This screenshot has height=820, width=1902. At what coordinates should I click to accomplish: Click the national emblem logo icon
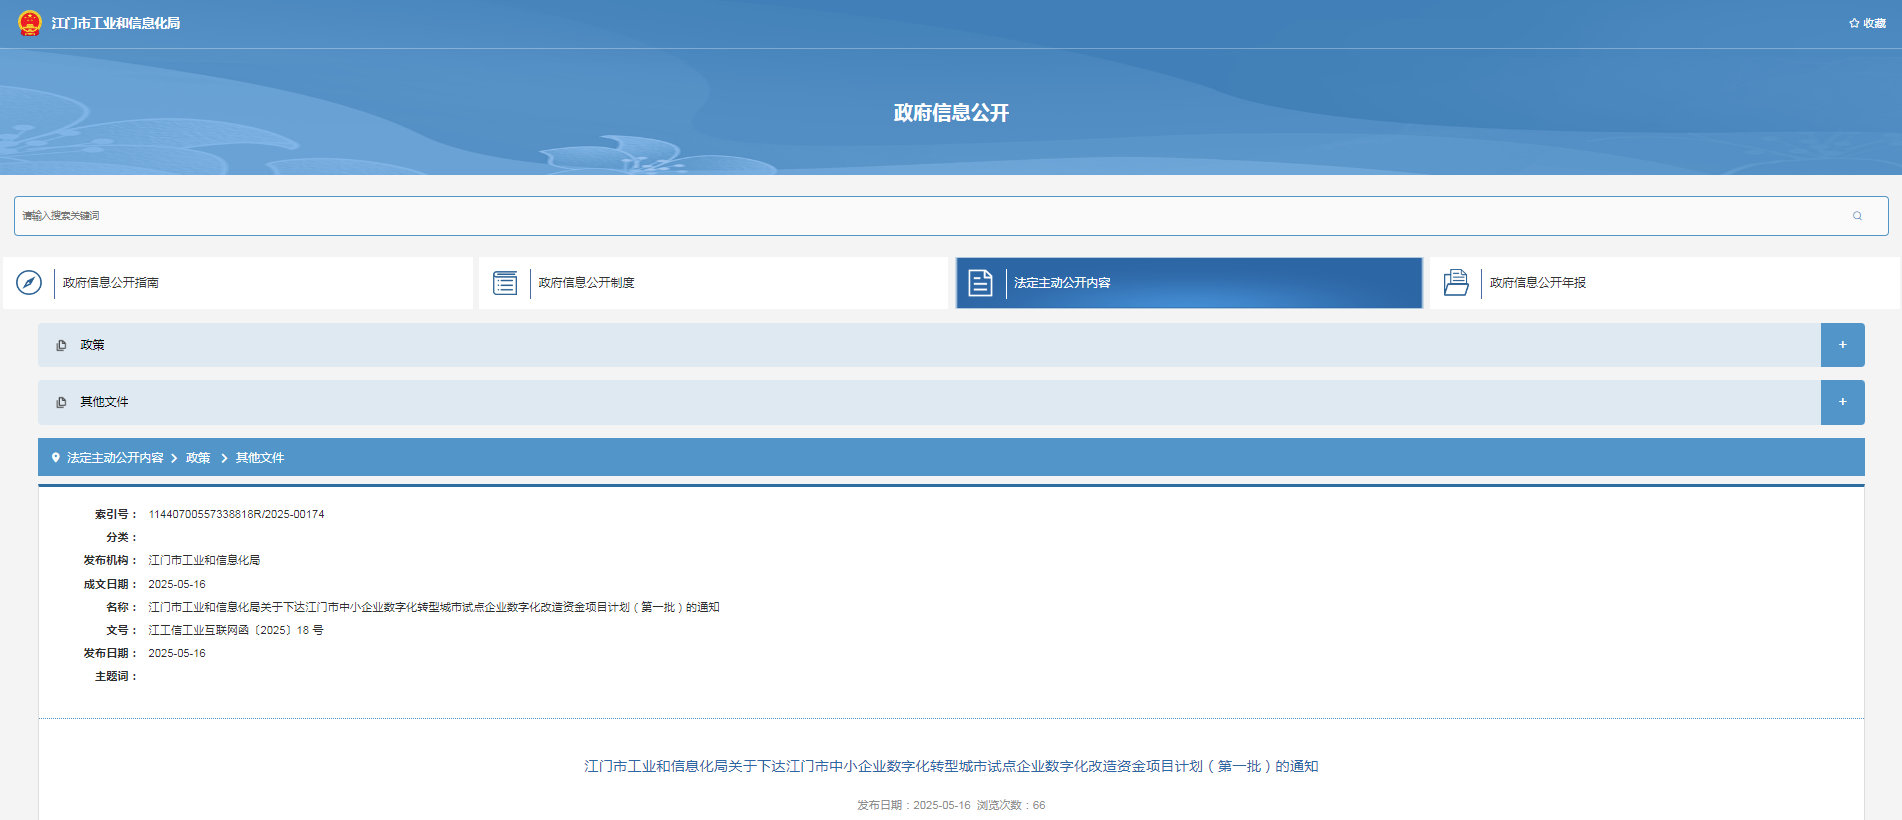pyautogui.click(x=30, y=23)
